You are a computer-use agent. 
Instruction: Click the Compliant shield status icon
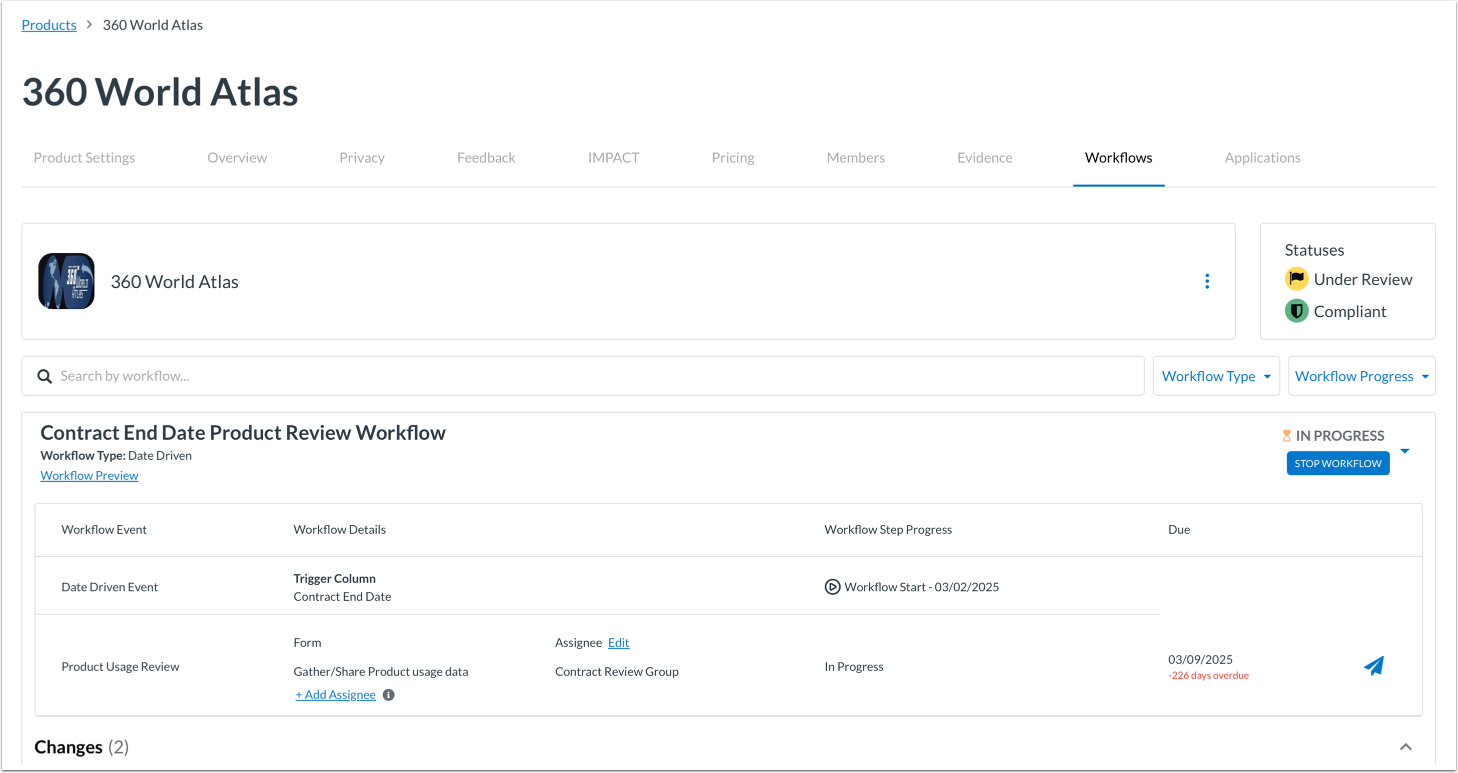[x=1296, y=311]
